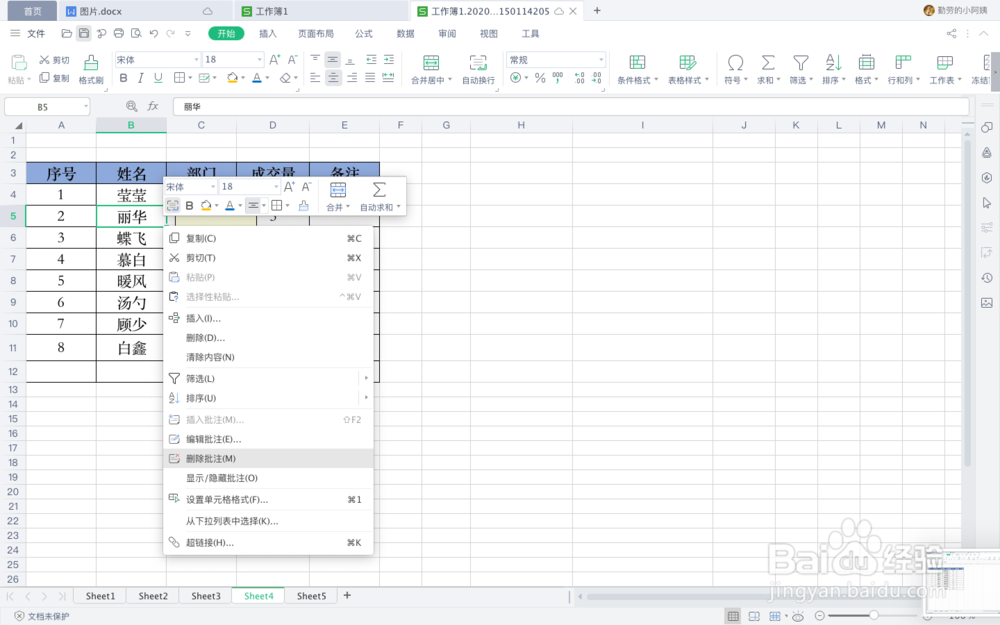The image size is (1000, 625).
Task: Click the Rows and Columns (行和列) icon
Action: click(903, 62)
